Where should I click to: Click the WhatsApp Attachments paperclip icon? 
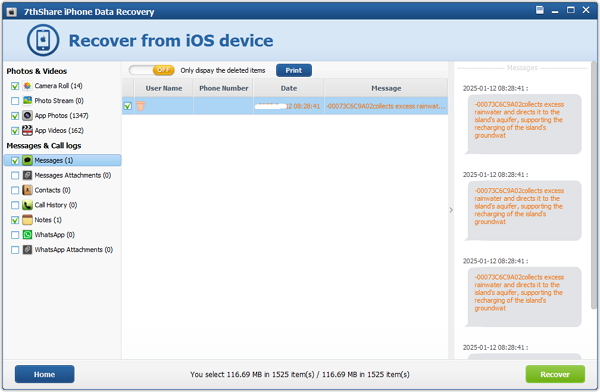tap(27, 250)
